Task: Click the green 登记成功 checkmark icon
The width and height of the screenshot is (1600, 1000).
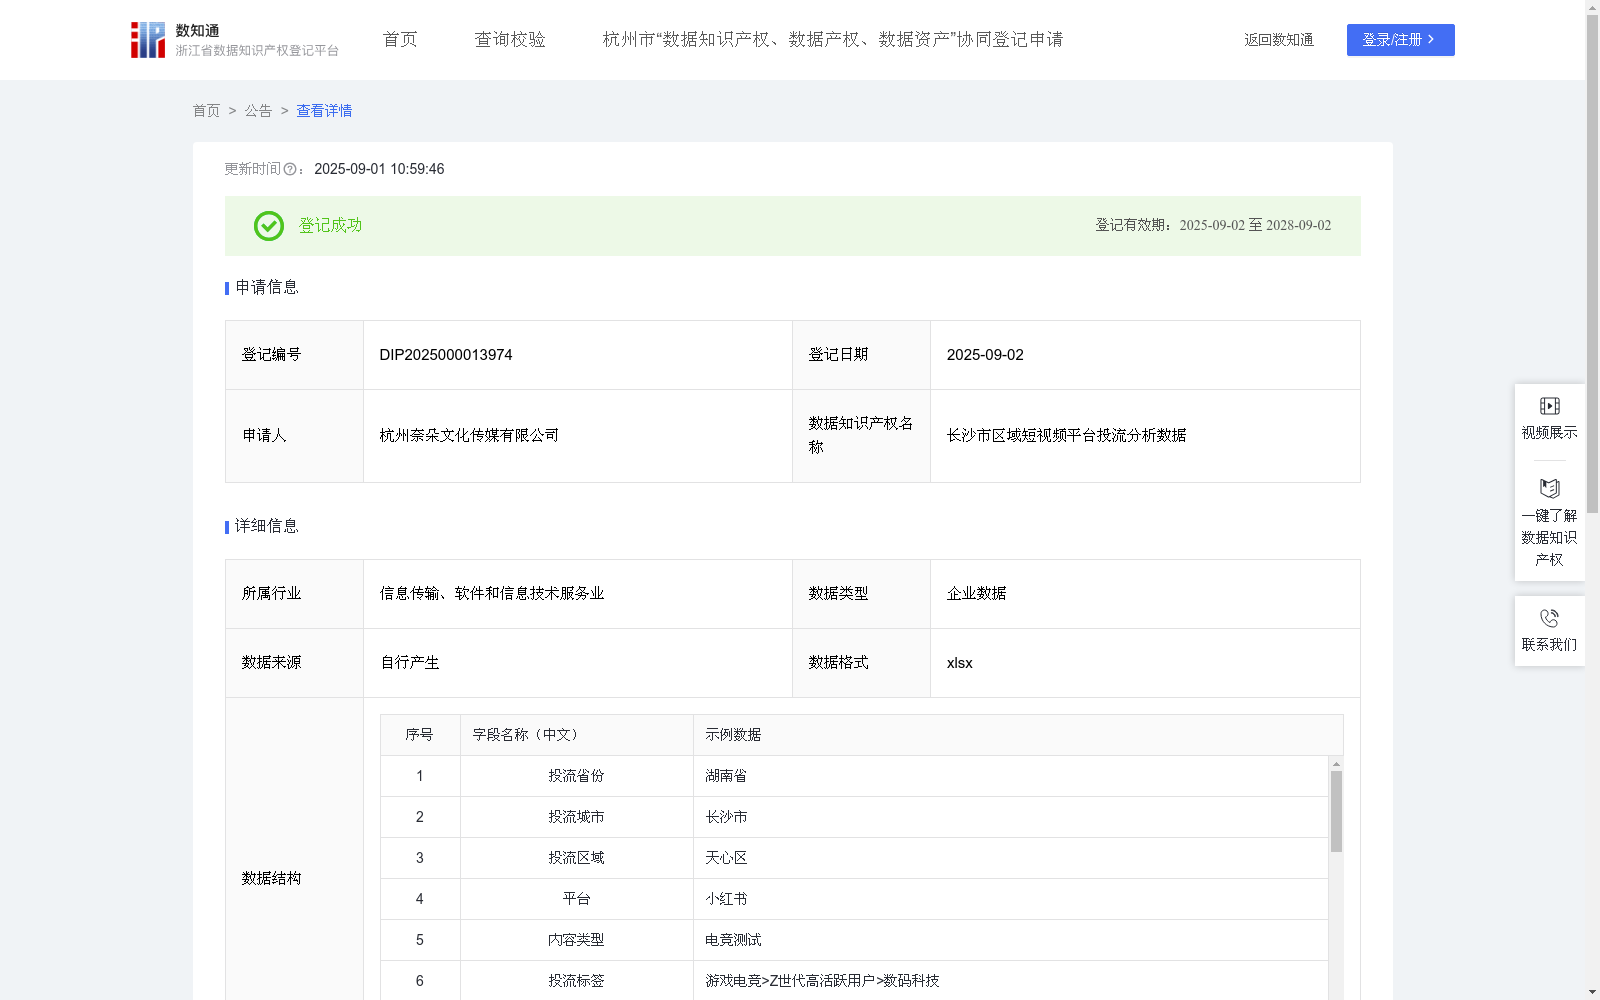Action: [269, 226]
